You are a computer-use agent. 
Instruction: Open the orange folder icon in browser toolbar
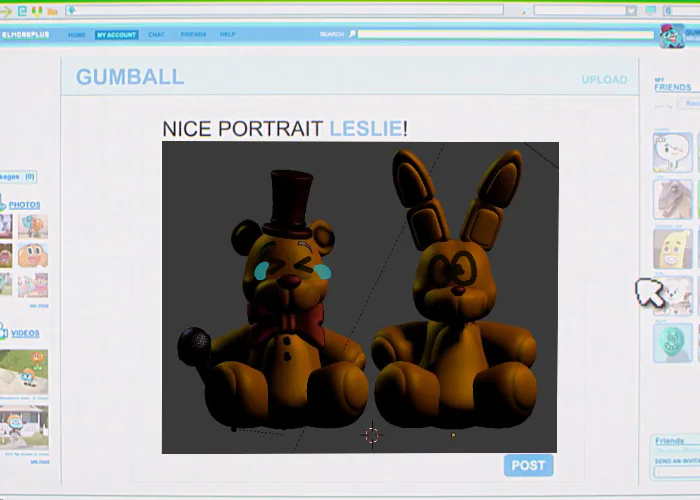coord(52,12)
